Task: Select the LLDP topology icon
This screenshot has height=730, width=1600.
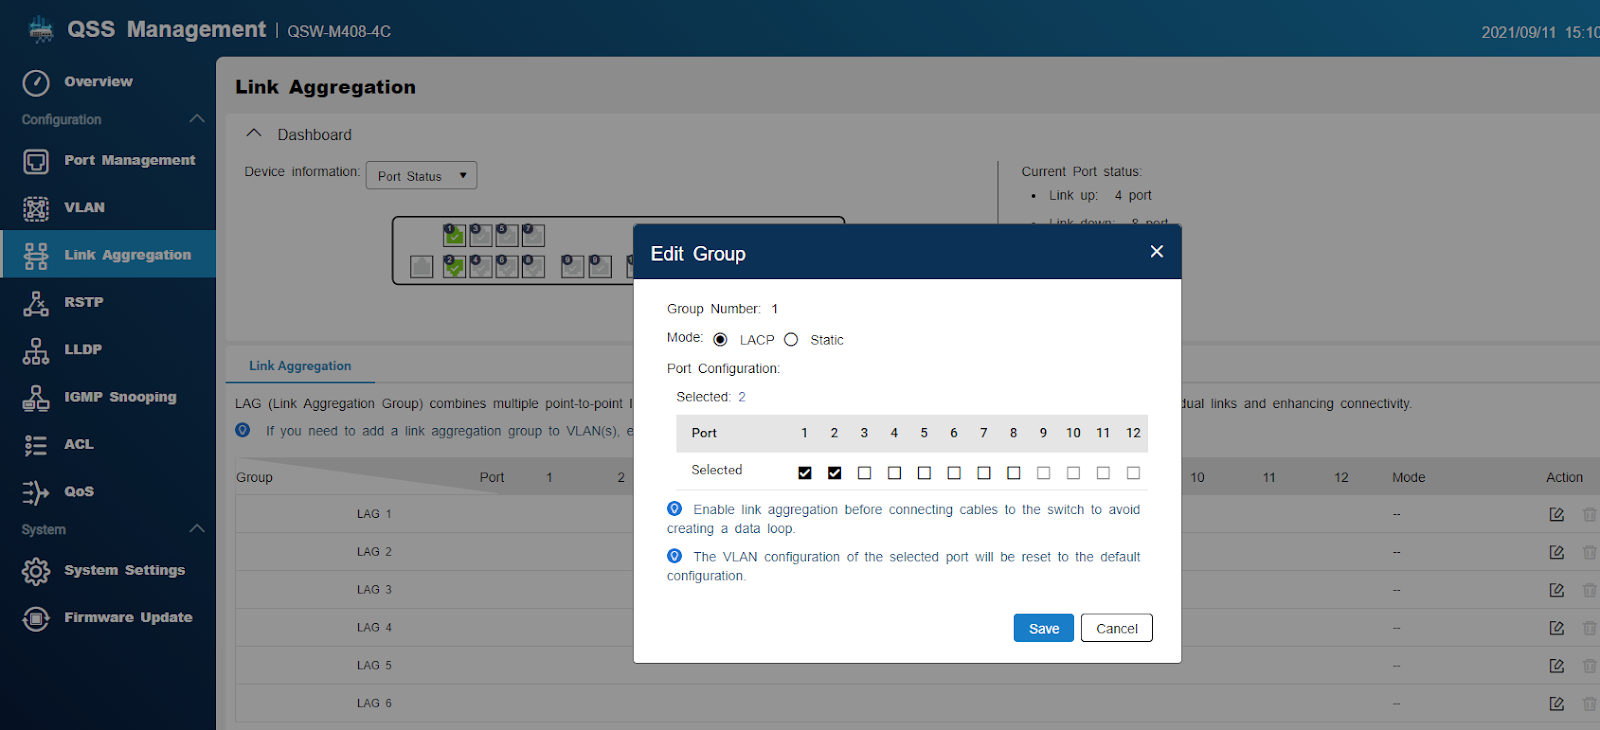Action: pos(36,350)
